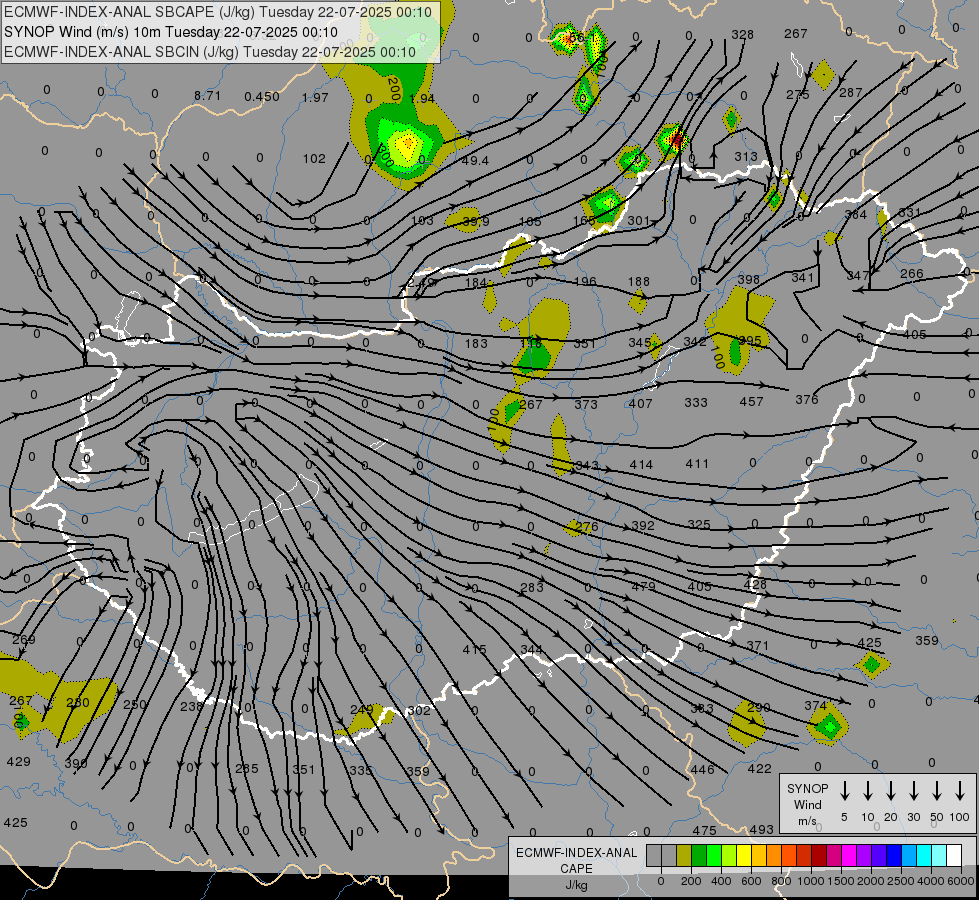Click the 8.71 value on the map
This screenshot has height=900, width=979.
207,96
